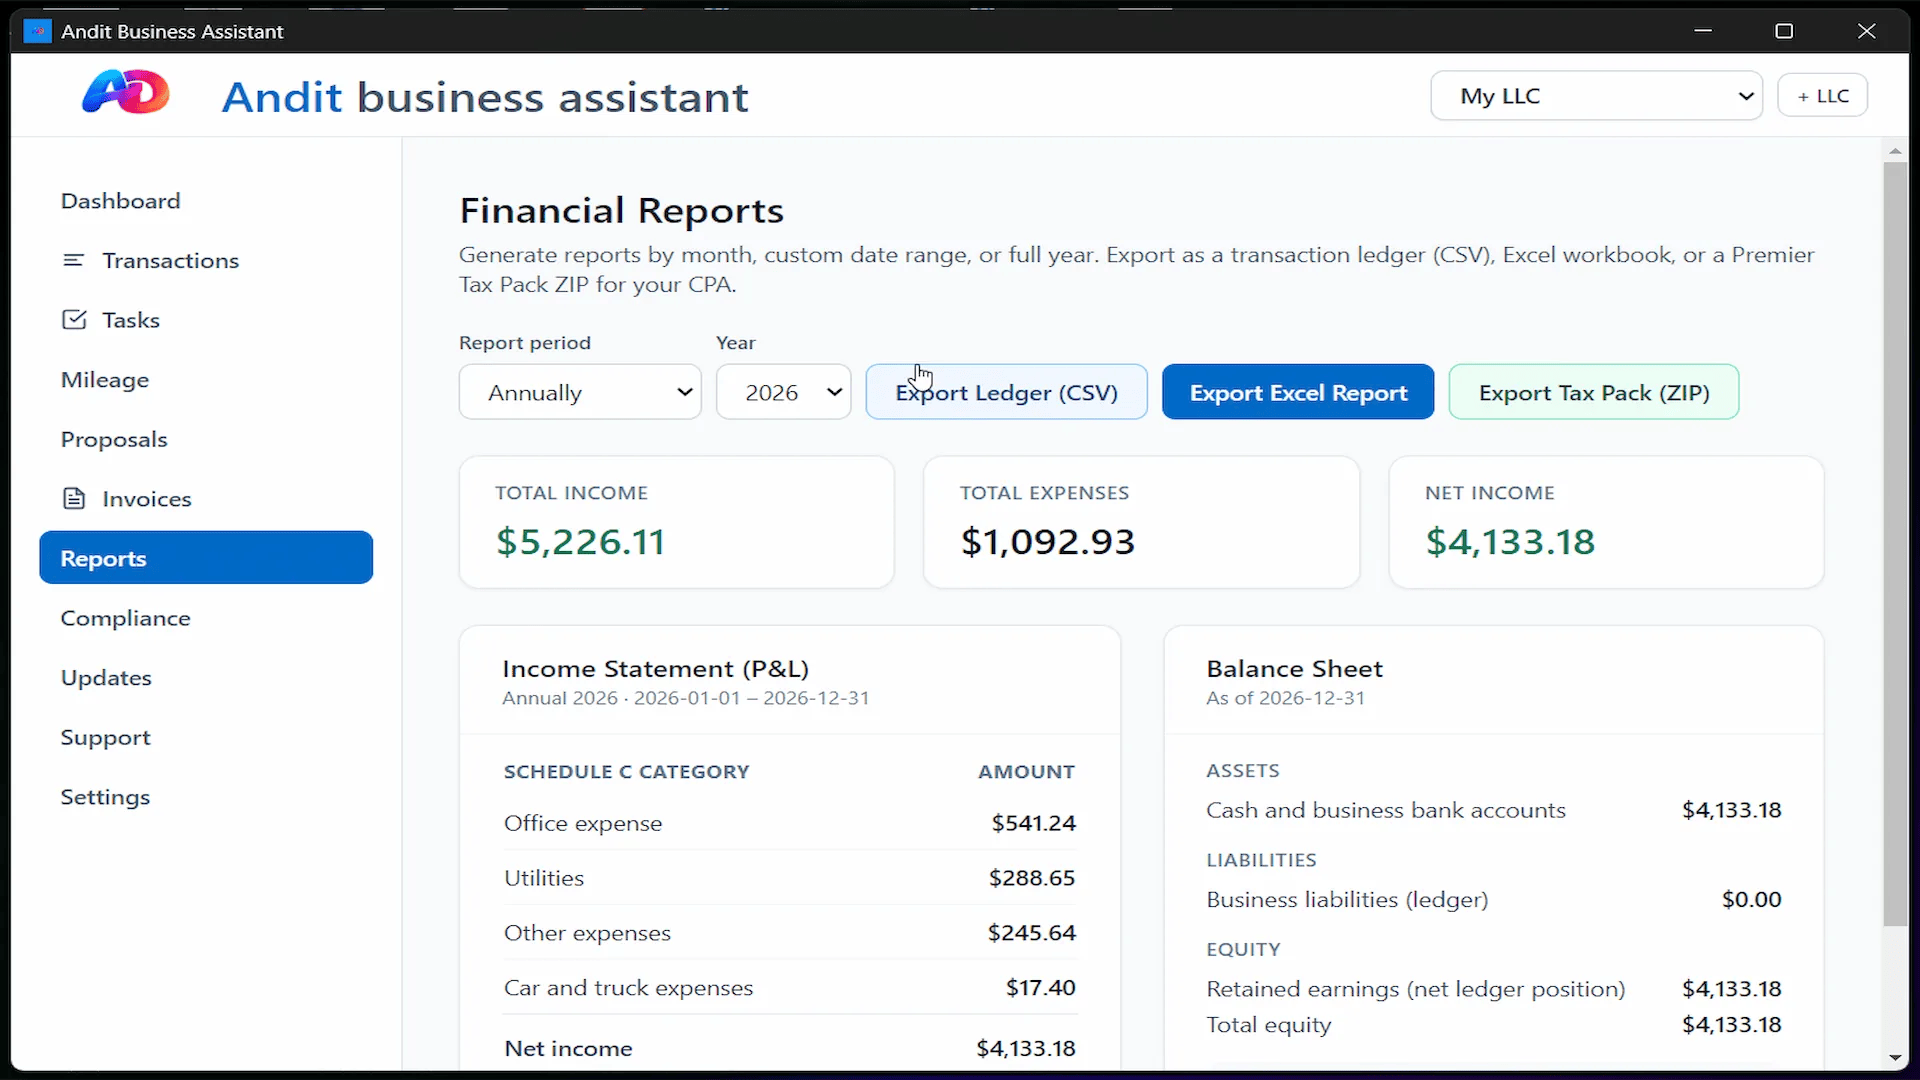
Task: Click Export Ledger (CSV) button
Action: (1006, 392)
